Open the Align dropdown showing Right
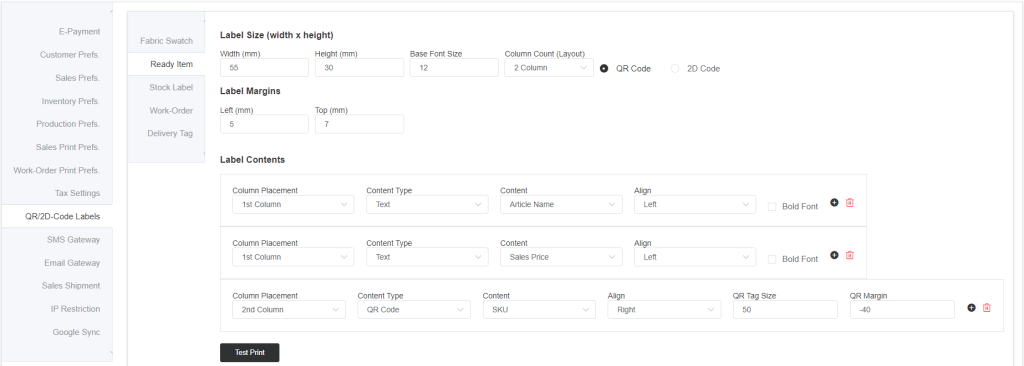The height and width of the screenshot is (366, 1024). point(664,309)
